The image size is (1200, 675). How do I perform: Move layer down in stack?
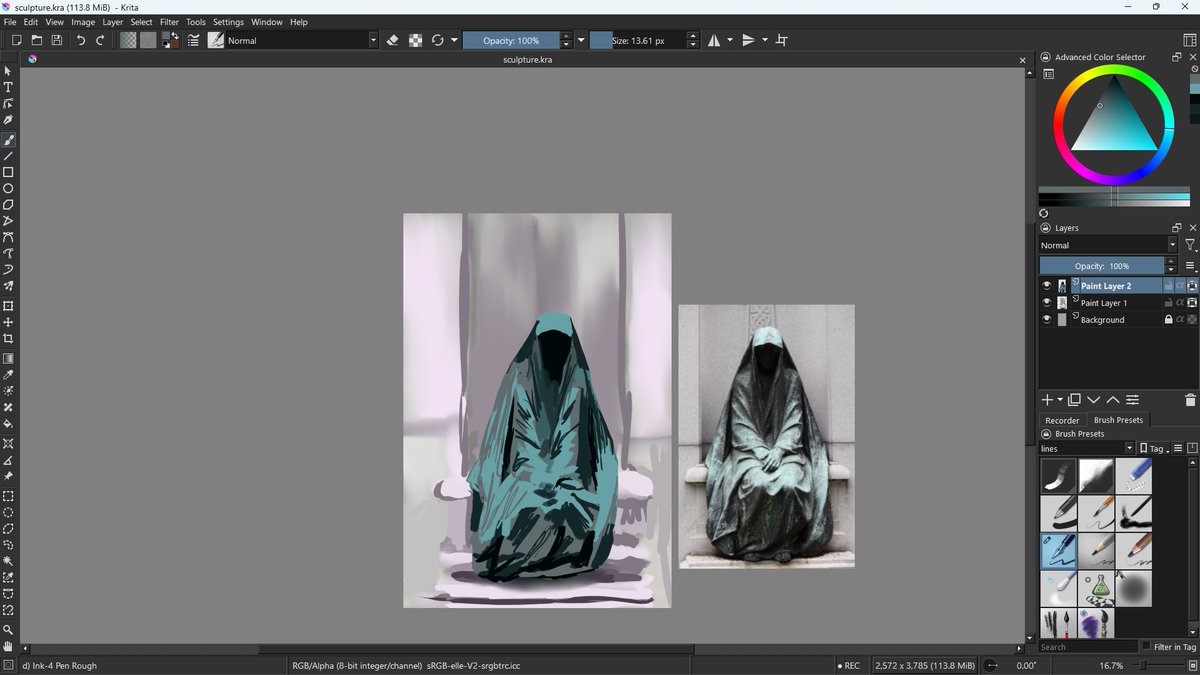pyautogui.click(x=1093, y=400)
